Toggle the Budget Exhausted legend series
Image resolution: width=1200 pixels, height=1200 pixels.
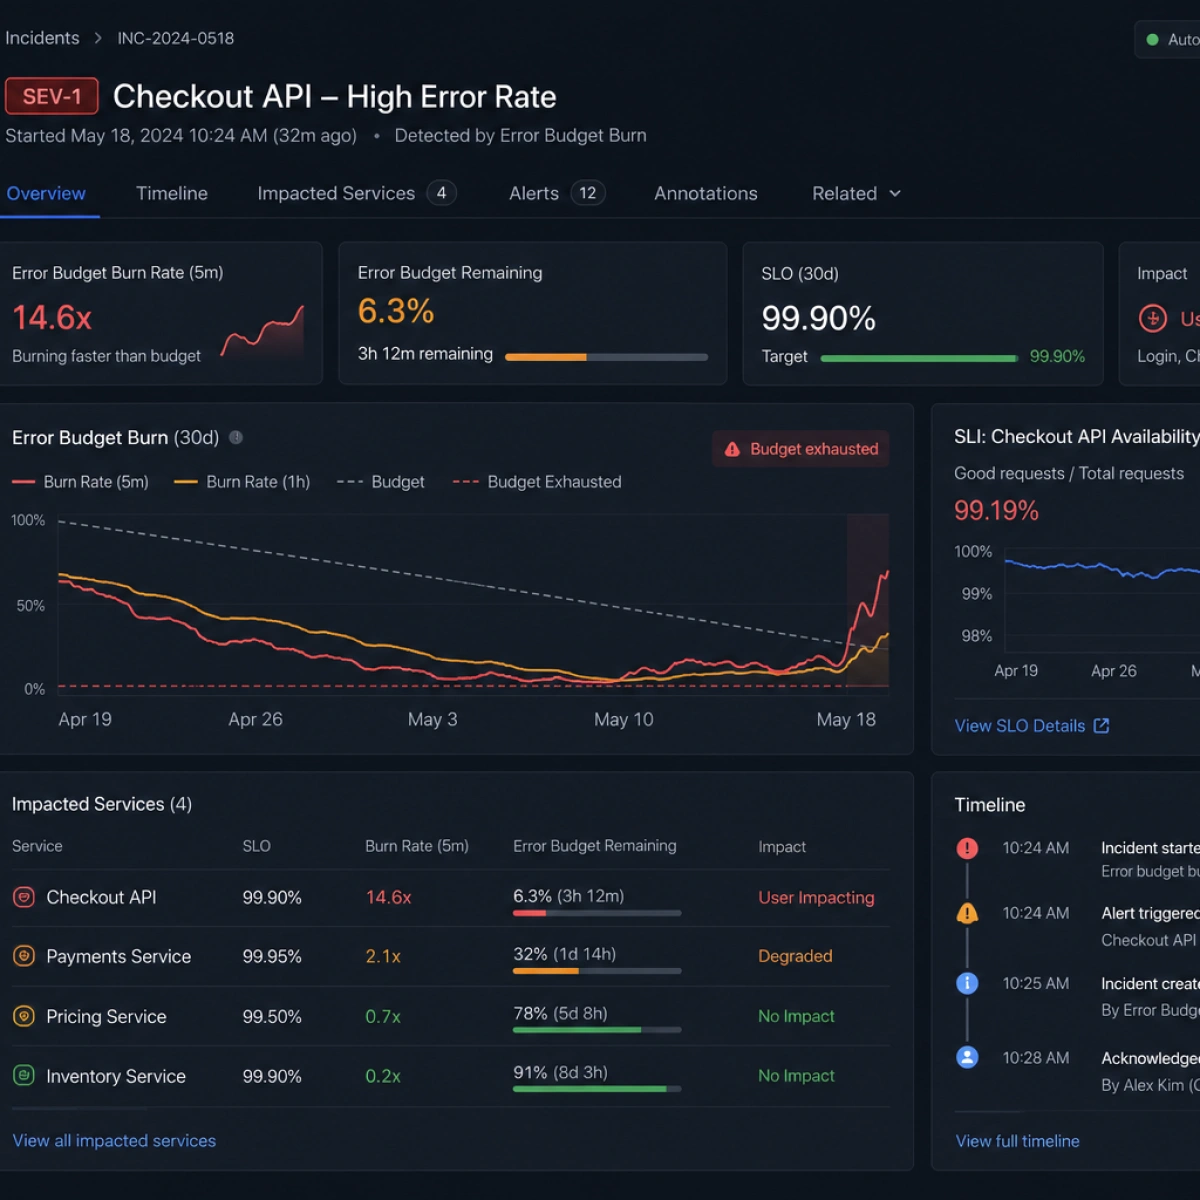(x=537, y=482)
